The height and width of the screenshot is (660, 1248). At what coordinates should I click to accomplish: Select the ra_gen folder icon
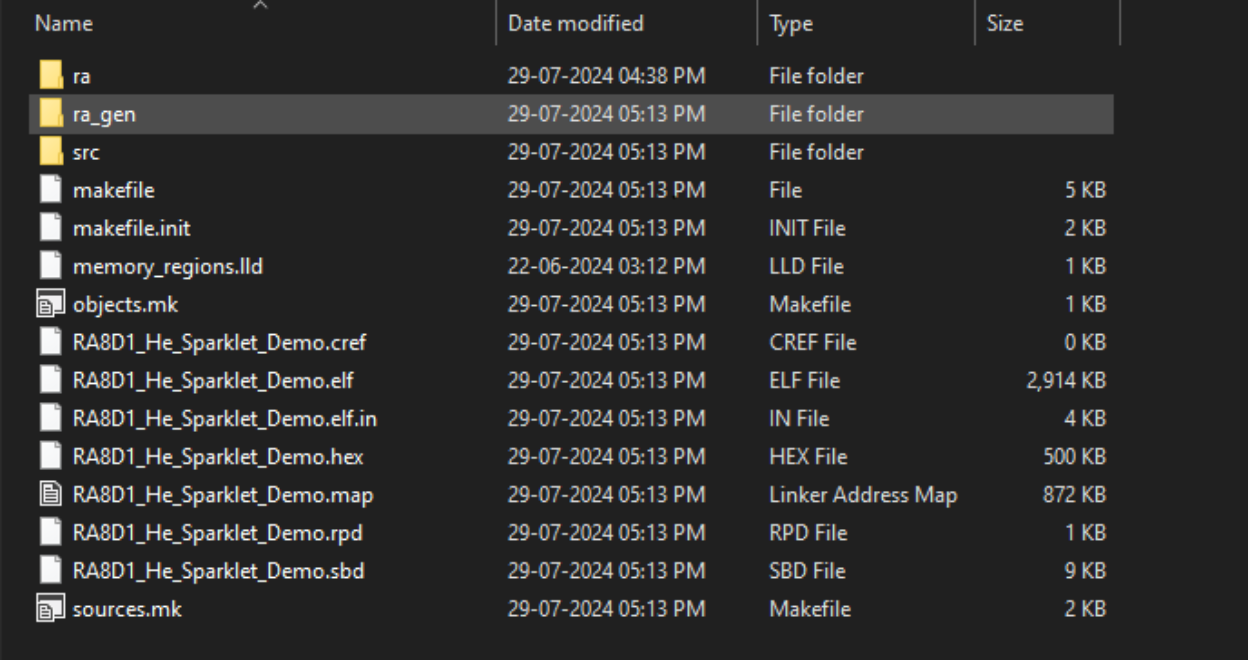point(51,114)
